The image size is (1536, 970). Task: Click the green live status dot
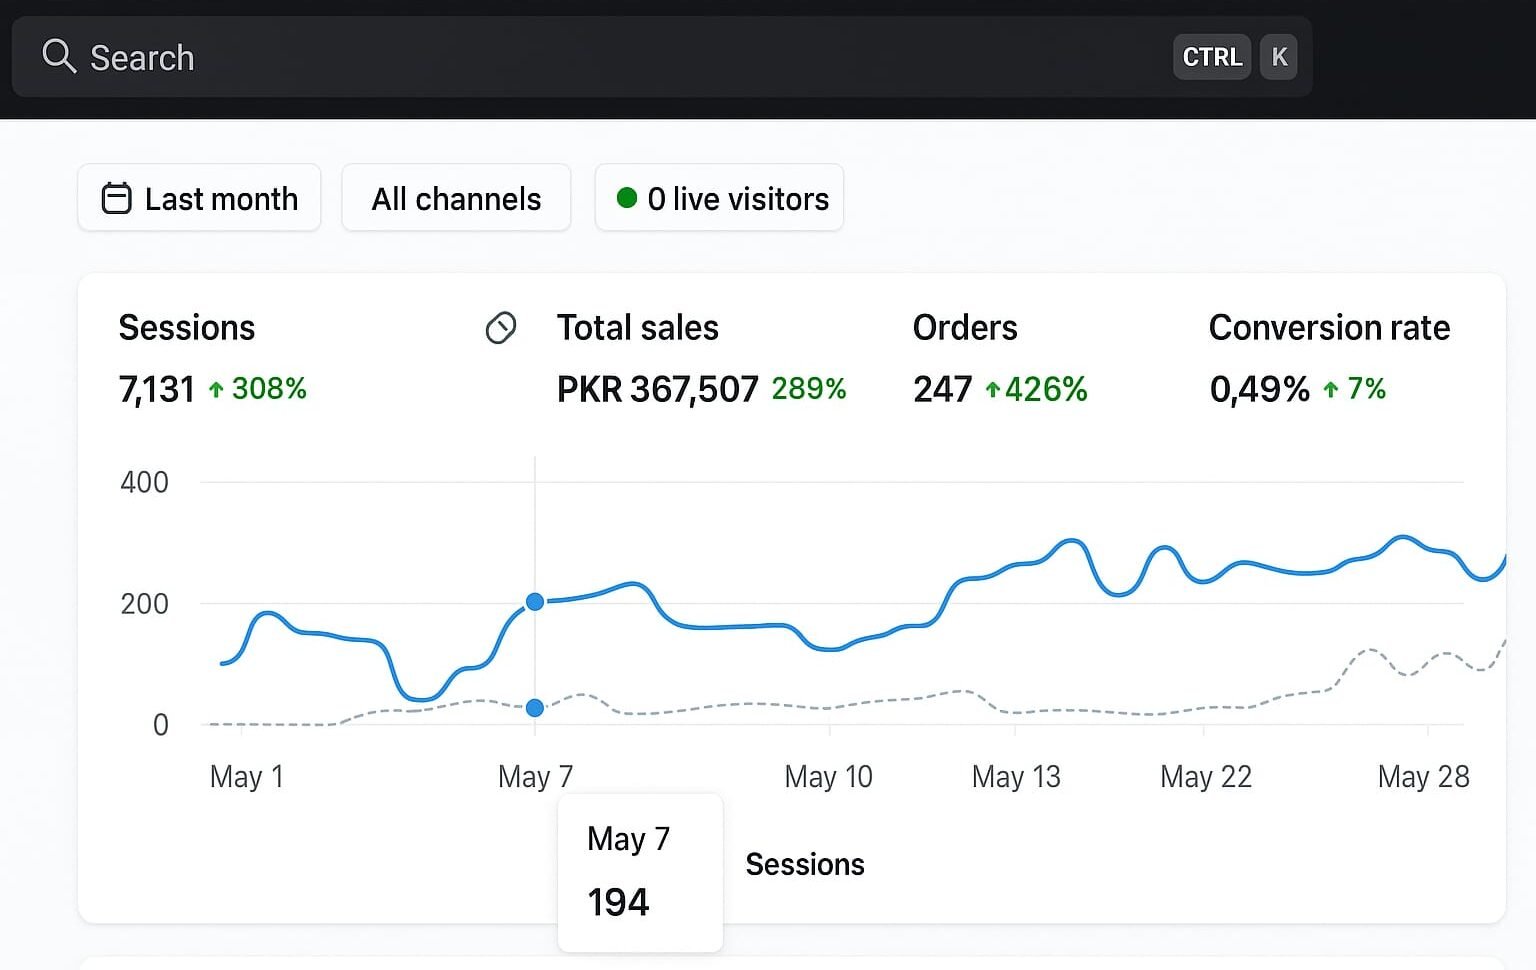point(627,198)
